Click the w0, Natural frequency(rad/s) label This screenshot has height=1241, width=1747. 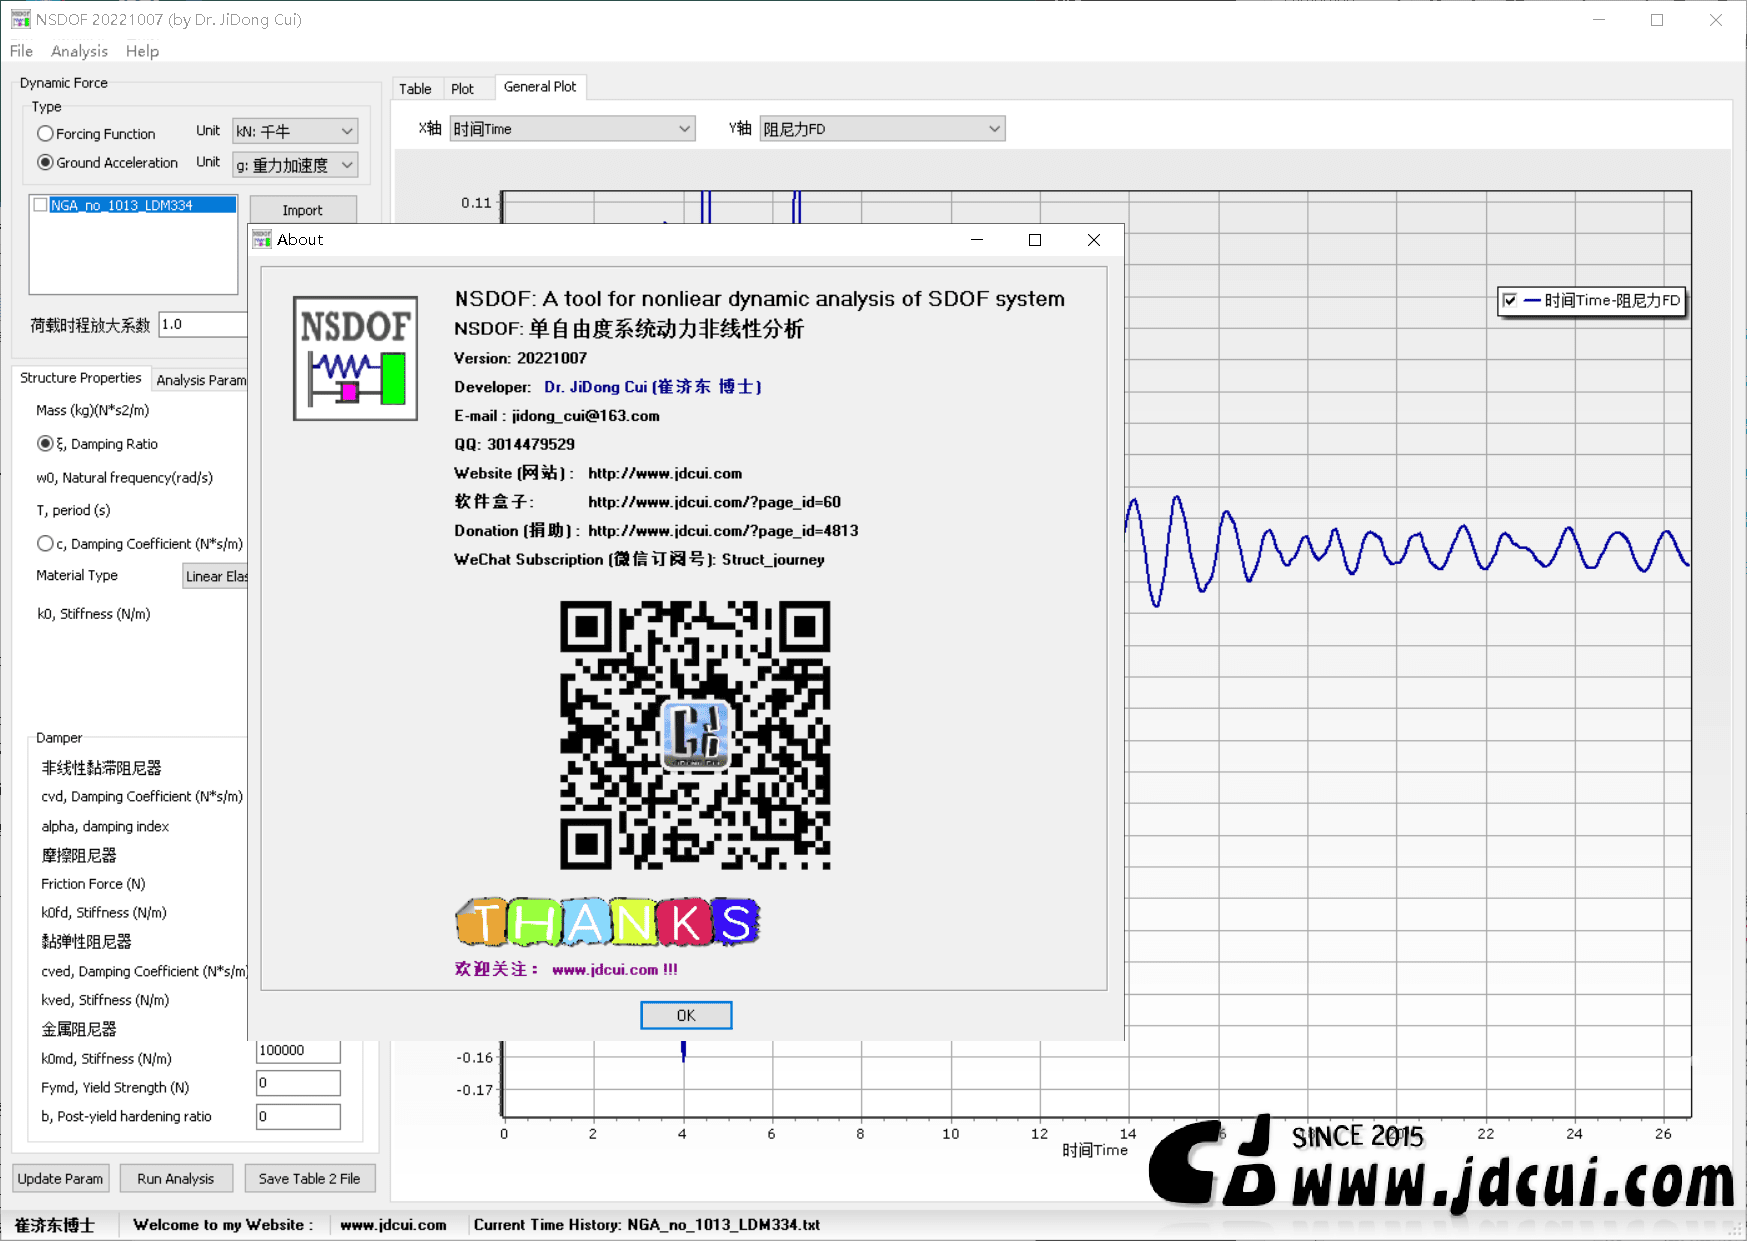pyautogui.click(x=125, y=478)
